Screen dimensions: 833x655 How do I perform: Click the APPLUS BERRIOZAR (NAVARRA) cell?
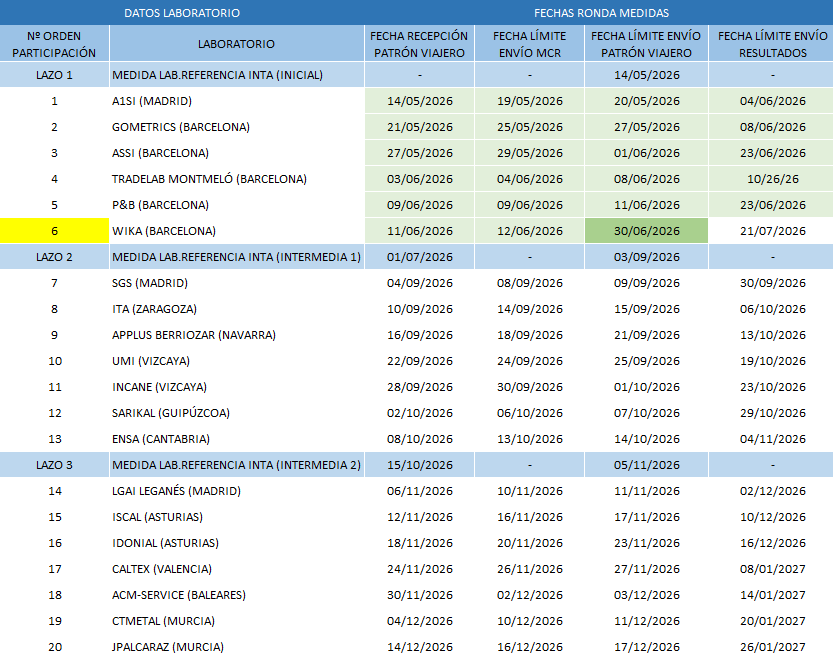pos(236,335)
